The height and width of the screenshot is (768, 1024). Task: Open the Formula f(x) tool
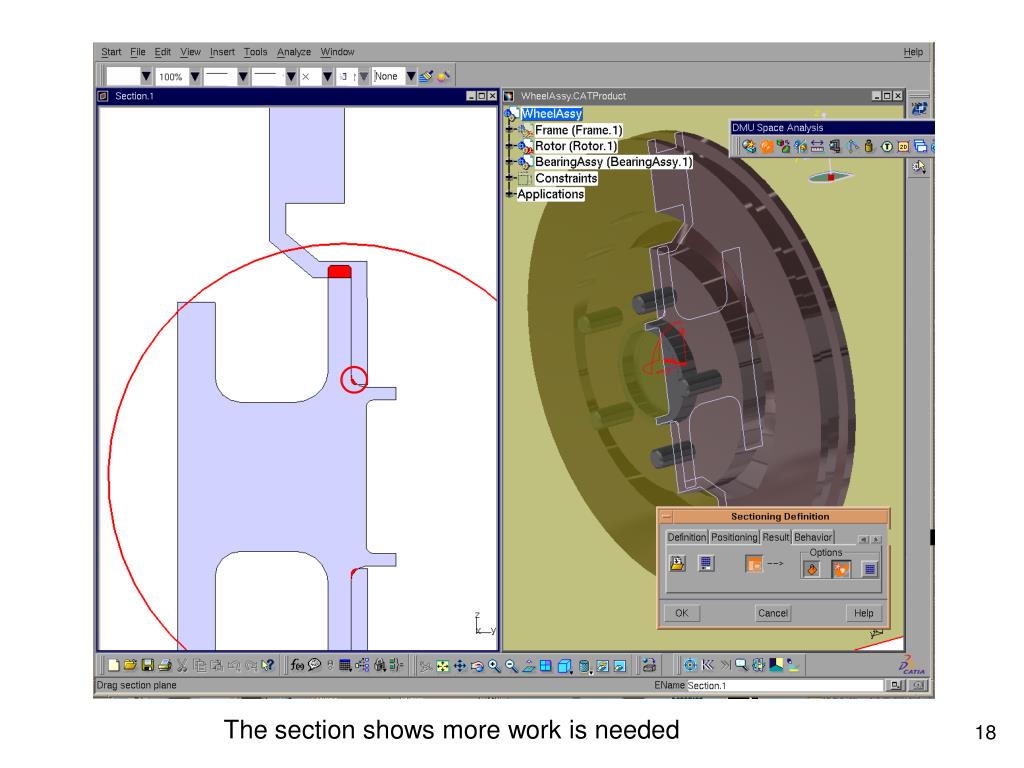click(298, 665)
